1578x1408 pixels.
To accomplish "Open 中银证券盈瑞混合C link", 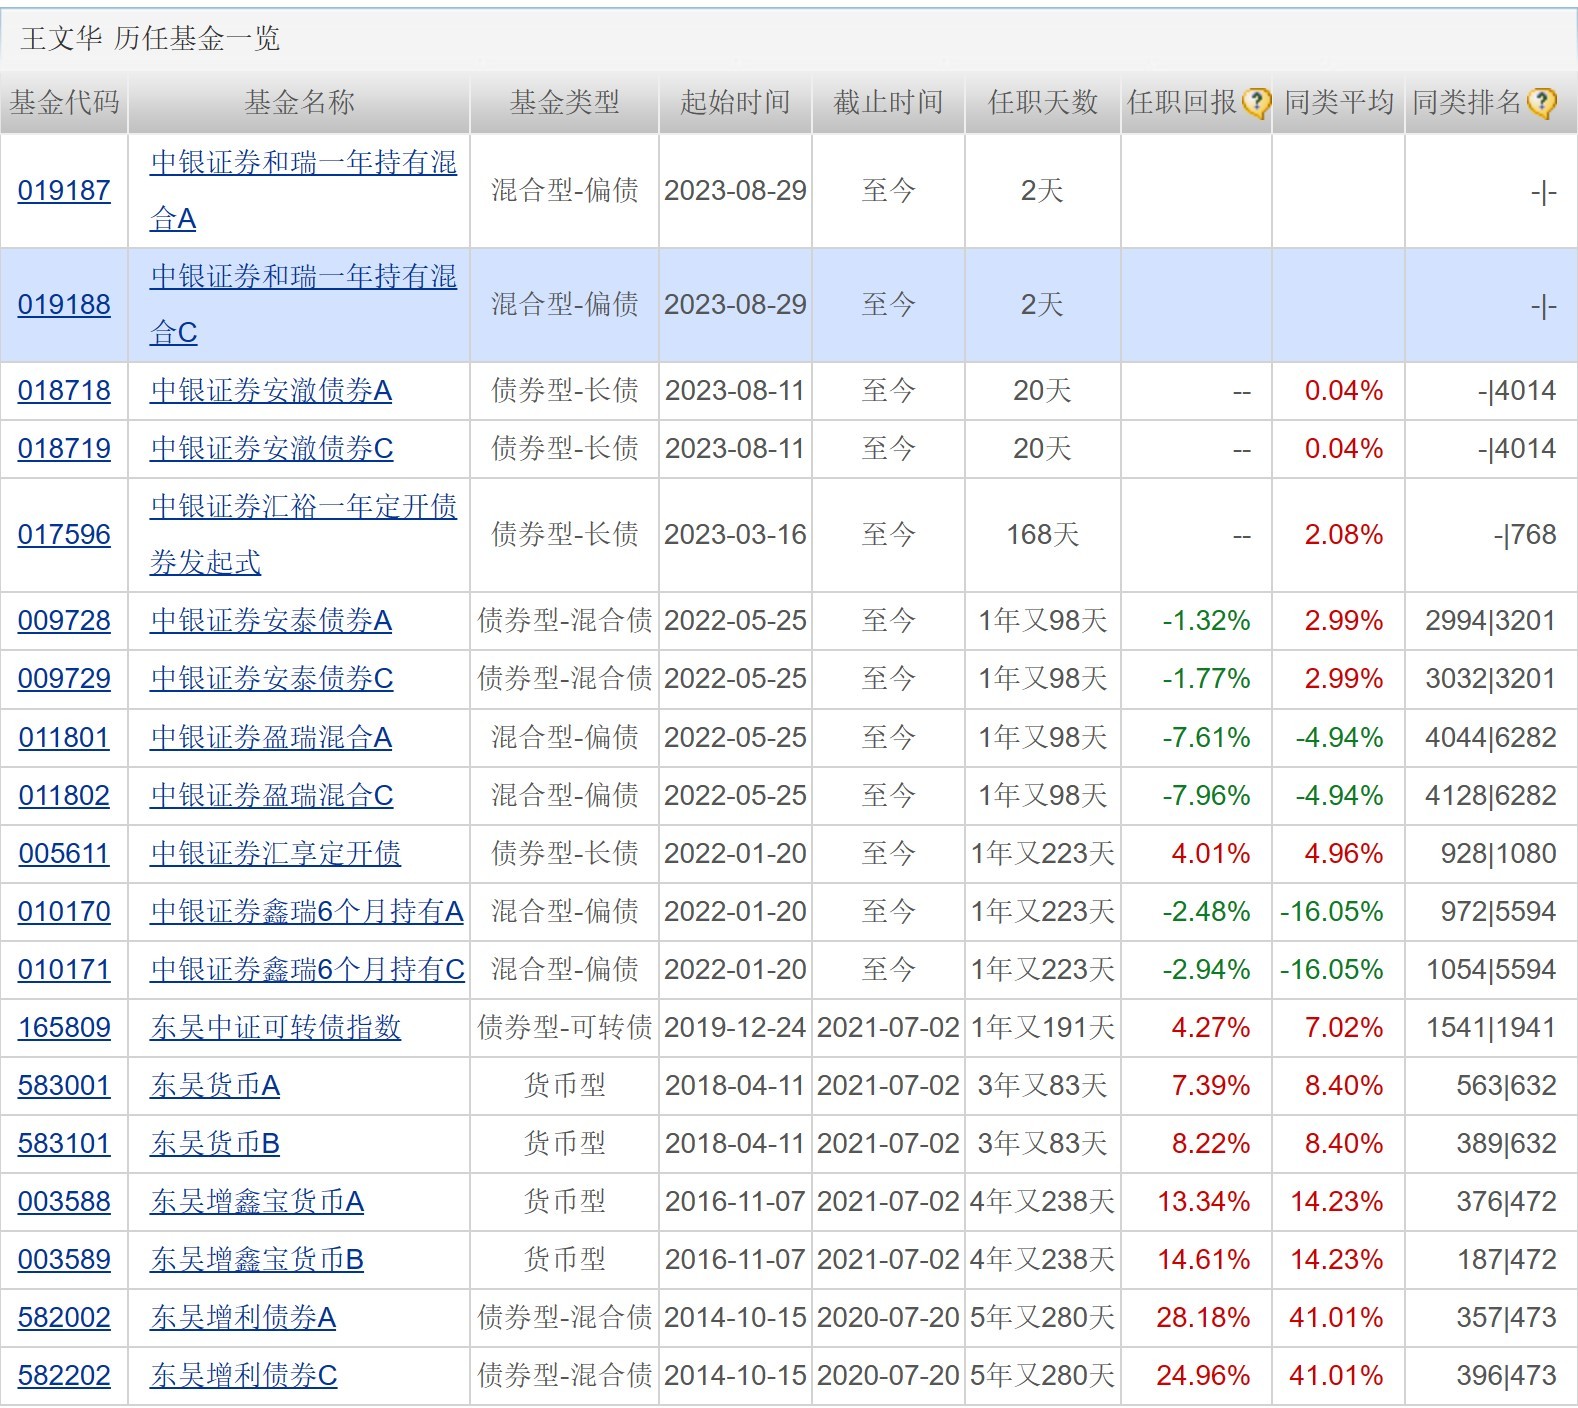I will coord(272,795).
